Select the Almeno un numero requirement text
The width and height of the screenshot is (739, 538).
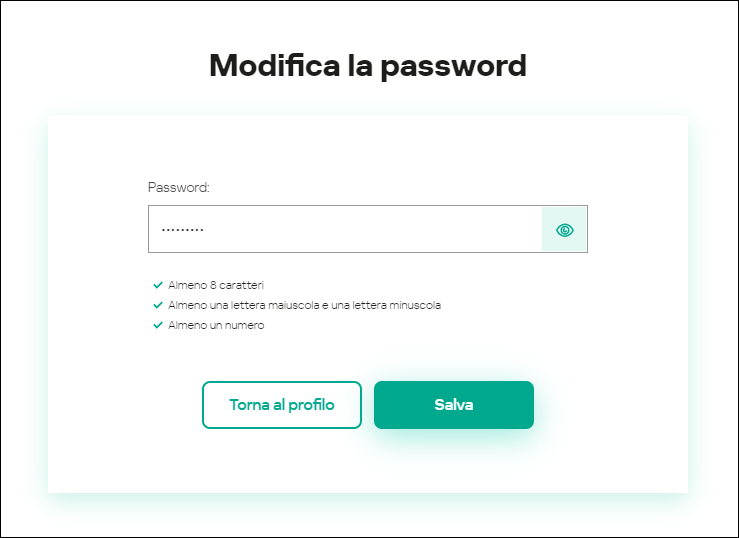click(216, 325)
